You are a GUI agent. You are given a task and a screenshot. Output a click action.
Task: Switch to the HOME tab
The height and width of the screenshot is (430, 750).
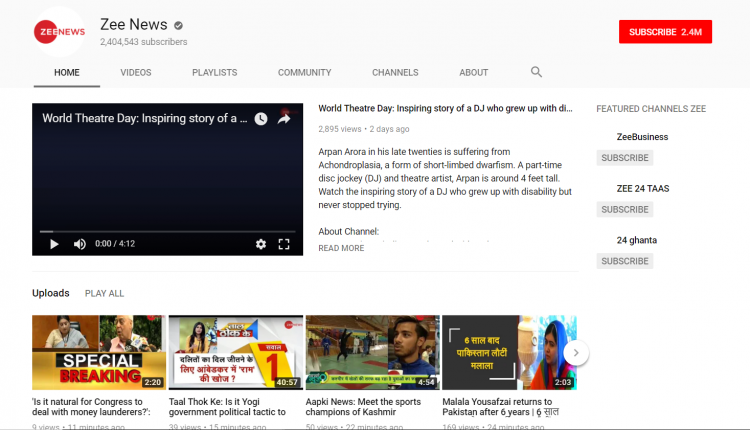pos(66,73)
